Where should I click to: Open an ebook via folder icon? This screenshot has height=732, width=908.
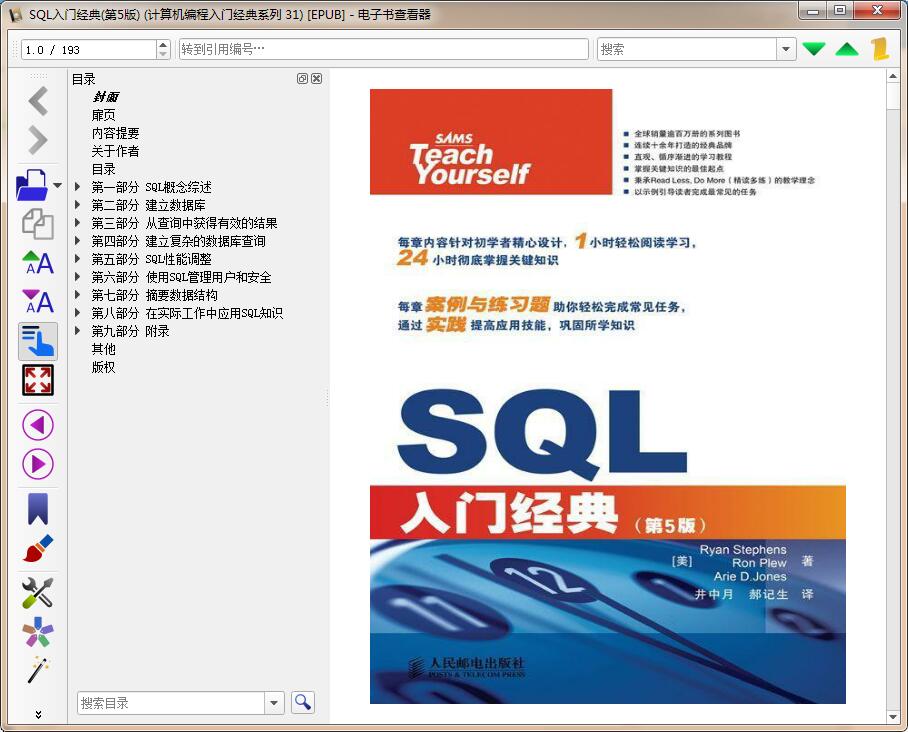coord(32,185)
